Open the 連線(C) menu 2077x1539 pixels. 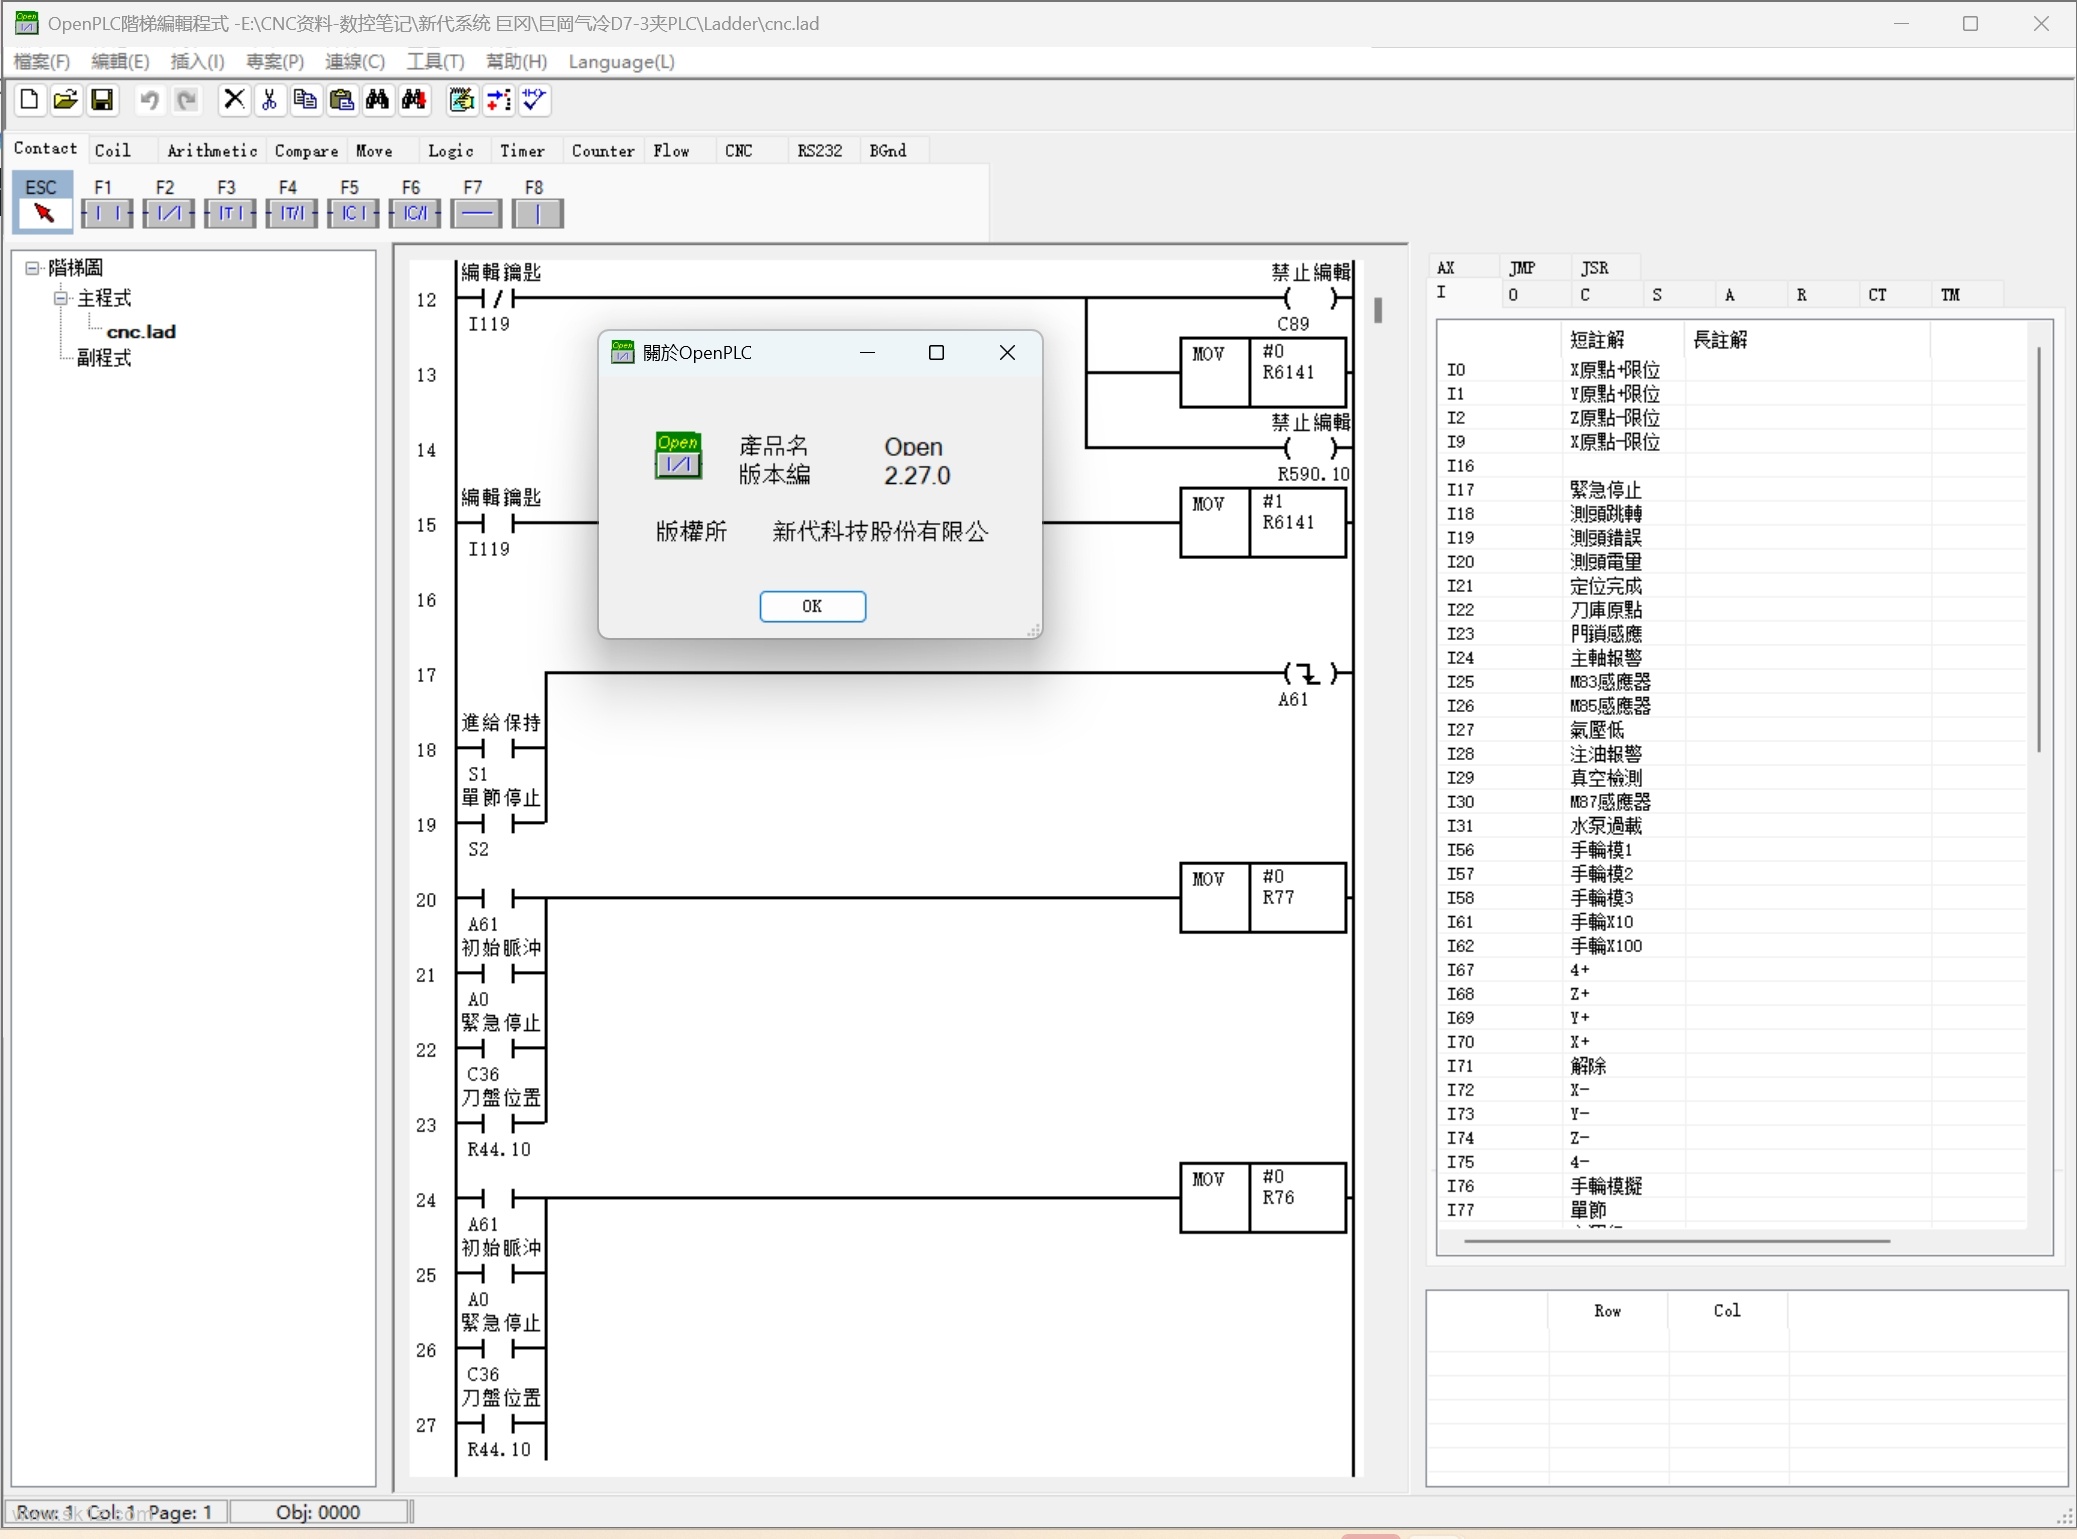pos(355,62)
